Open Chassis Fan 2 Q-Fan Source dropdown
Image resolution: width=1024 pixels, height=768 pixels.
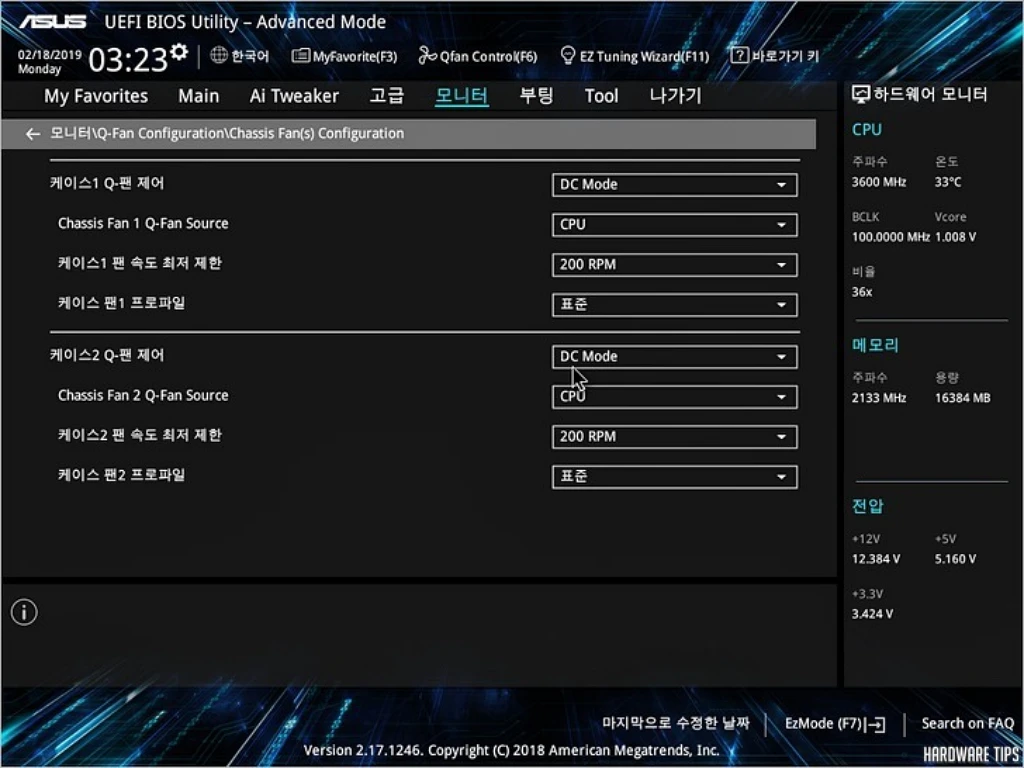pos(674,397)
